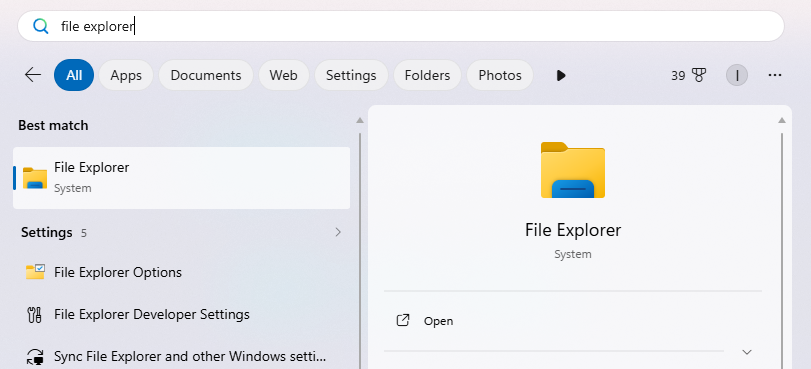The height and width of the screenshot is (369, 811).
Task: Switch to the Apps filter
Action: (x=126, y=75)
